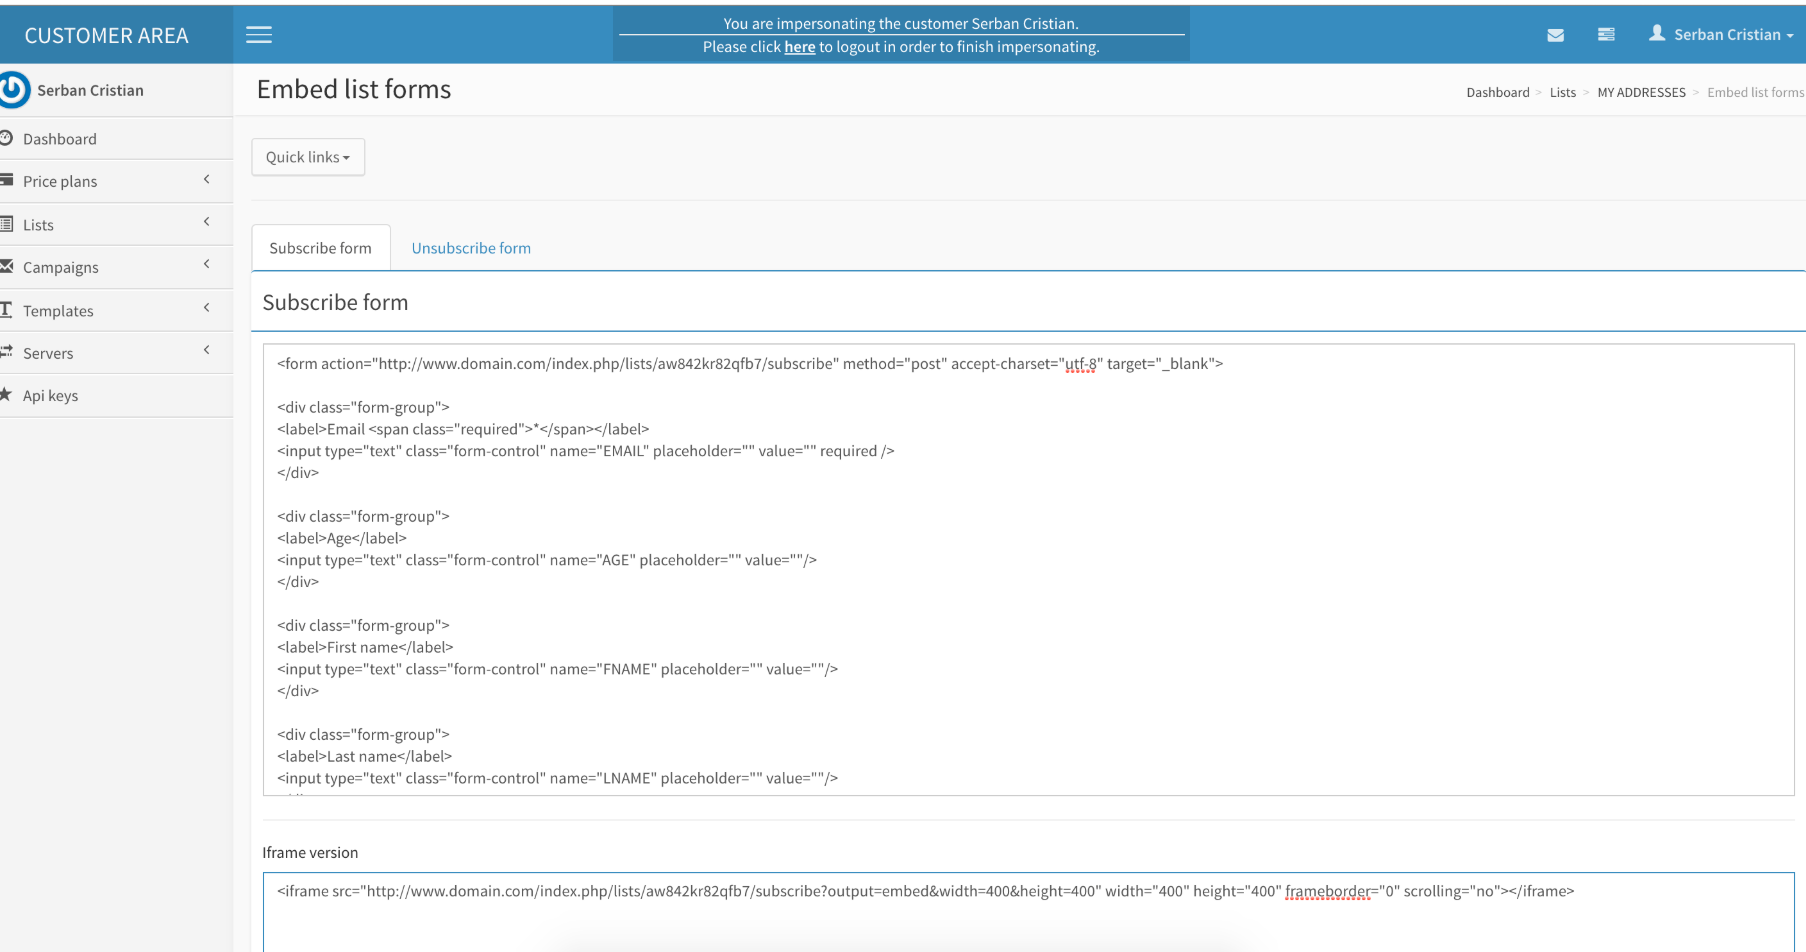
Task: Click the EMAIL input code line
Action: 586,451
